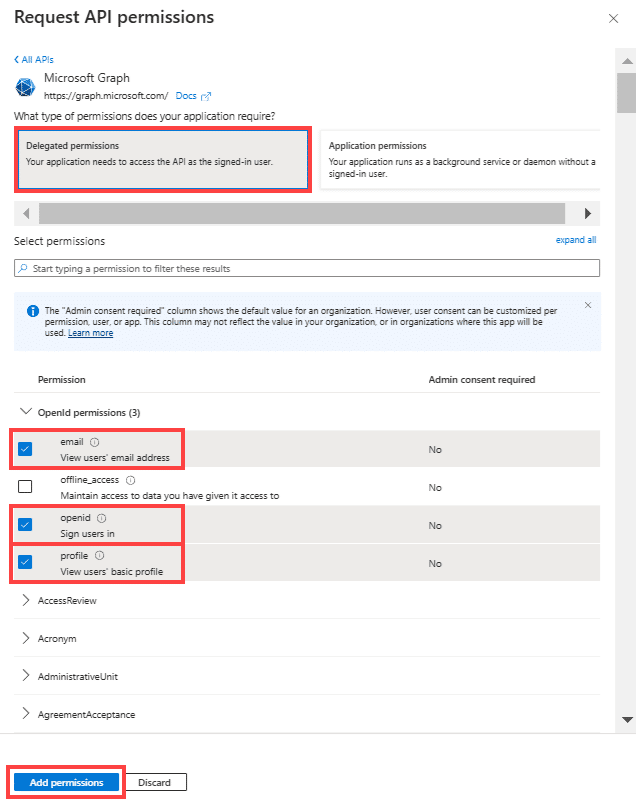Click the Microsoft Graph logo icon
This screenshot has width=636, height=801.
(x=25, y=86)
